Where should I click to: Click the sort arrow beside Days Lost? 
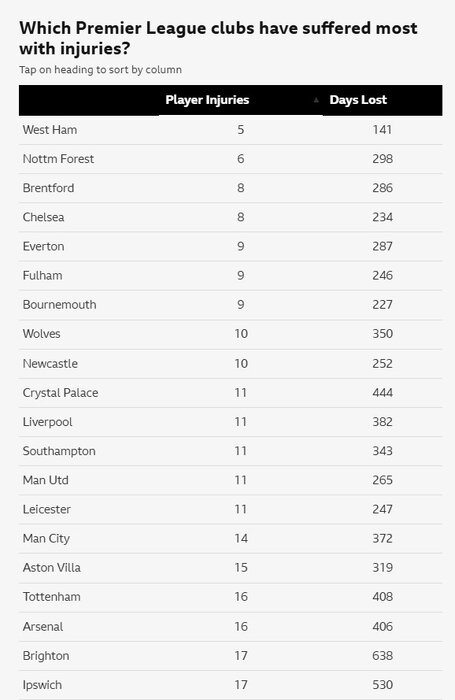[x=316, y=100]
